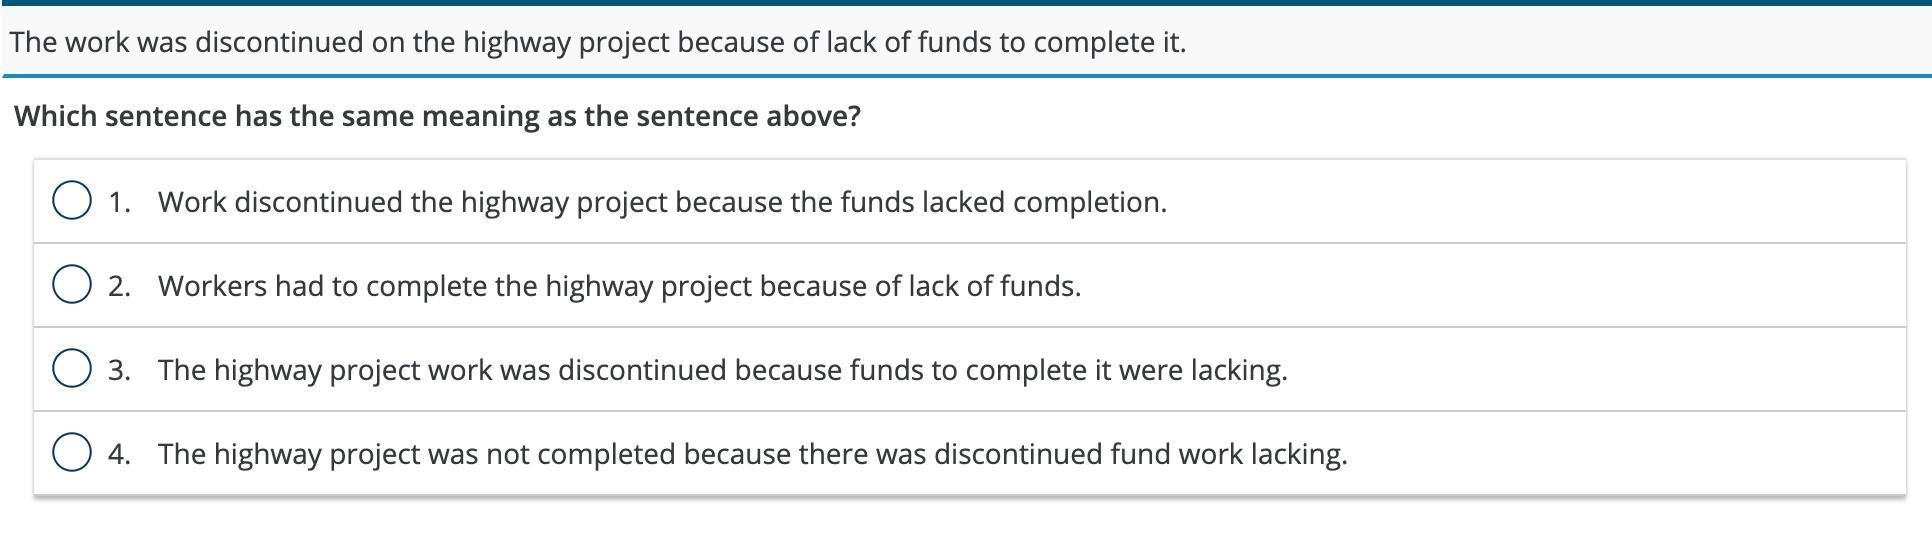The width and height of the screenshot is (1932, 542).
Task: Click the prompt 'Which sentence has the same meaning'
Action: 437,116
